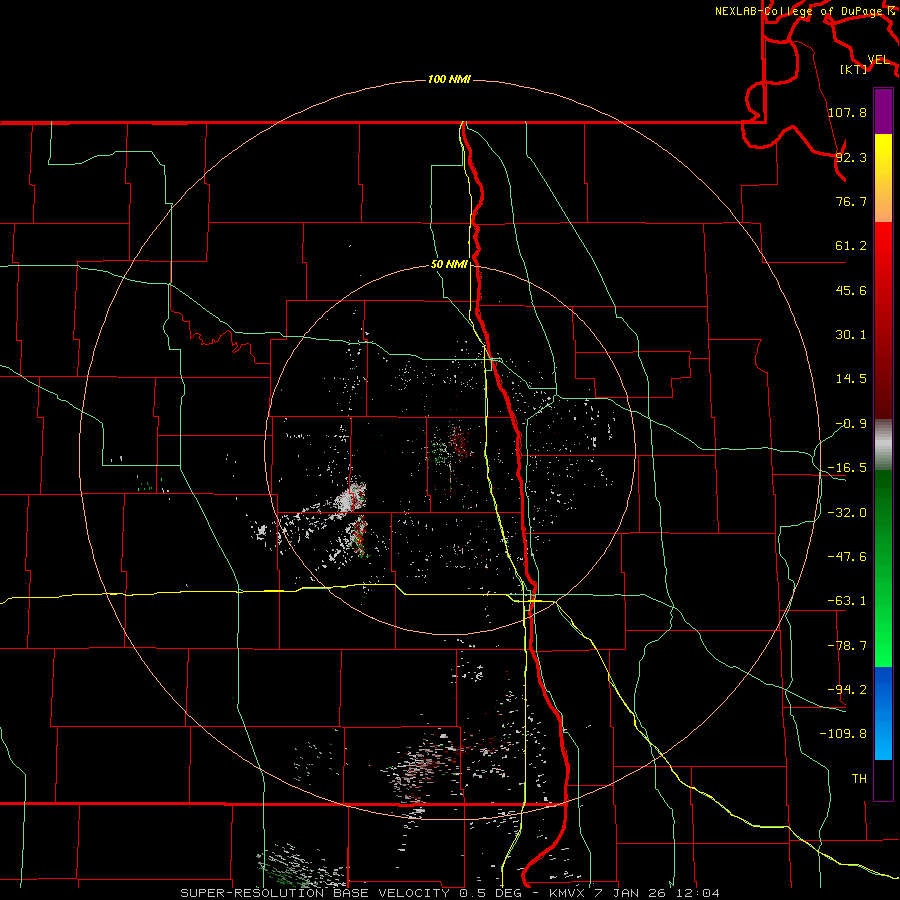
Task: Click the -63.1 velocity scale value
Action: 847,601
